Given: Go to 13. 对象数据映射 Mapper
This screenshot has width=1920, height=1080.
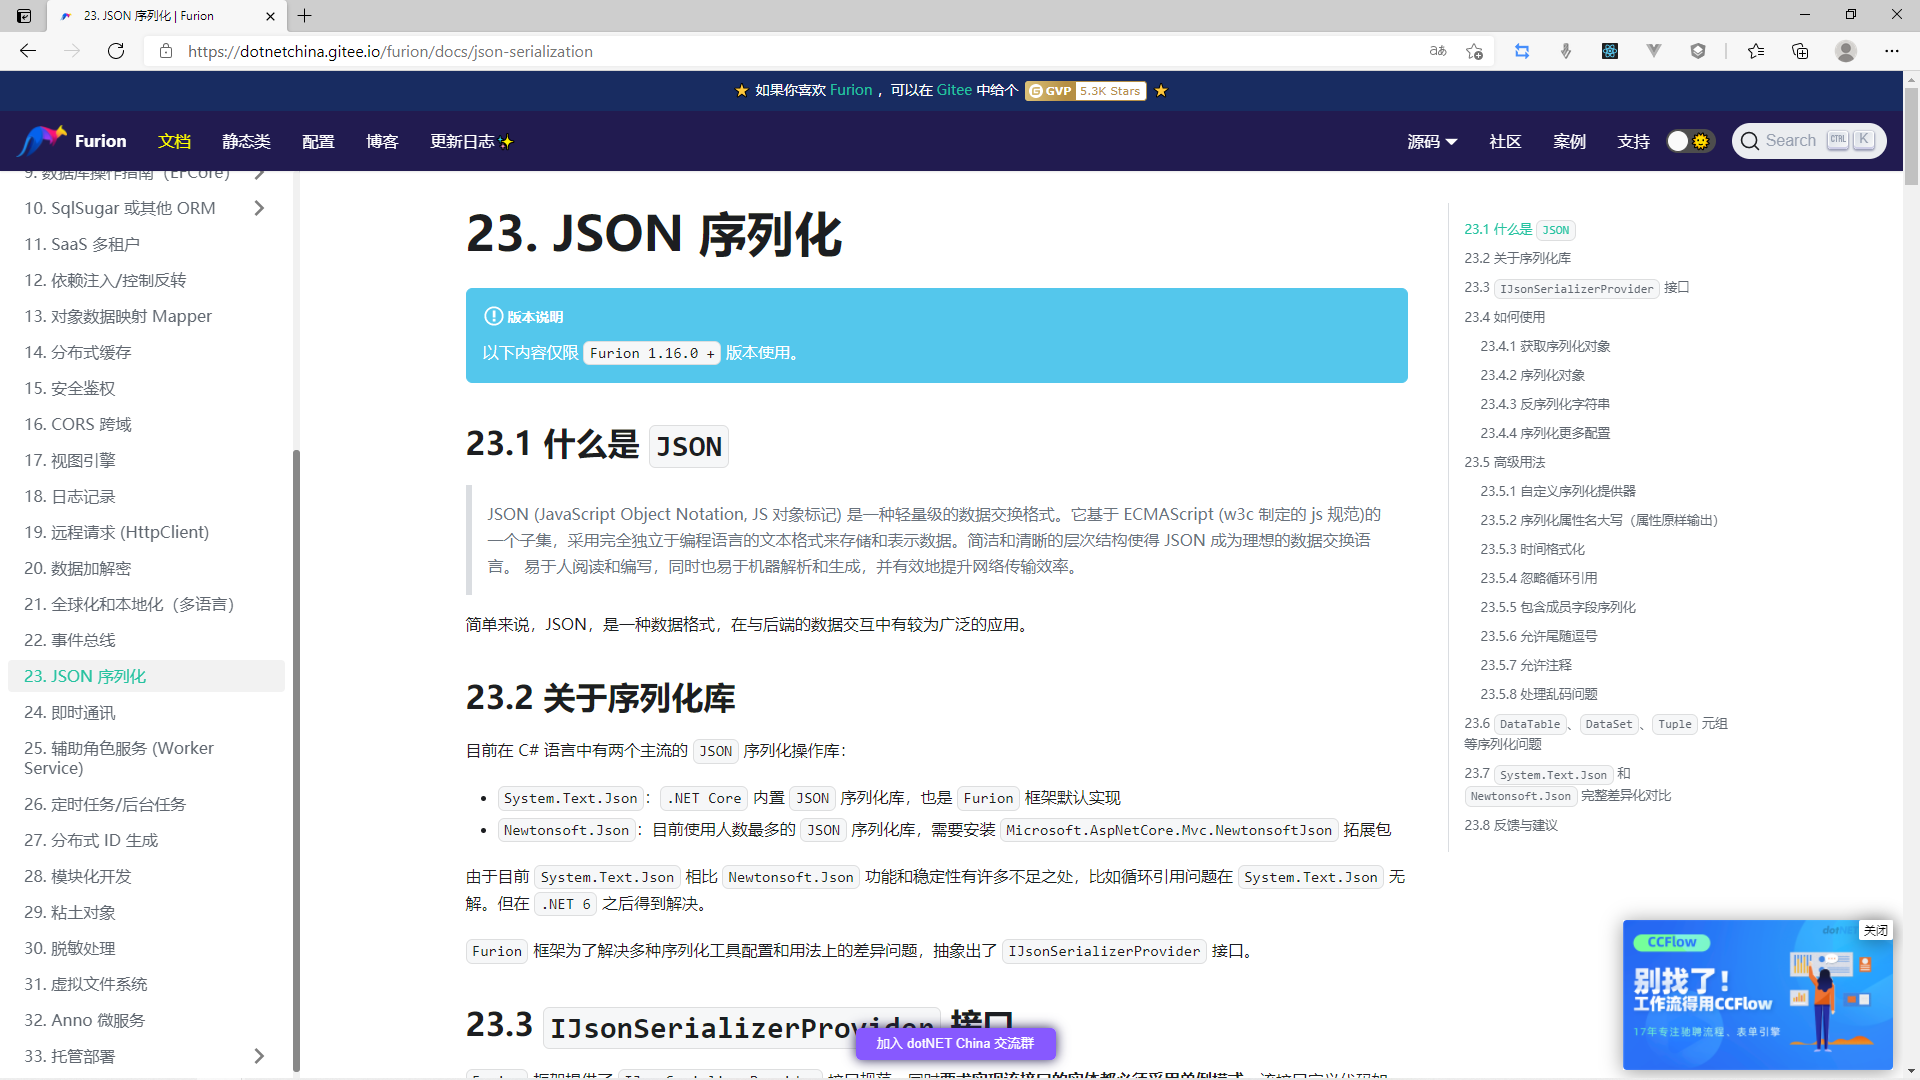Looking at the screenshot, I should [x=118, y=316].
